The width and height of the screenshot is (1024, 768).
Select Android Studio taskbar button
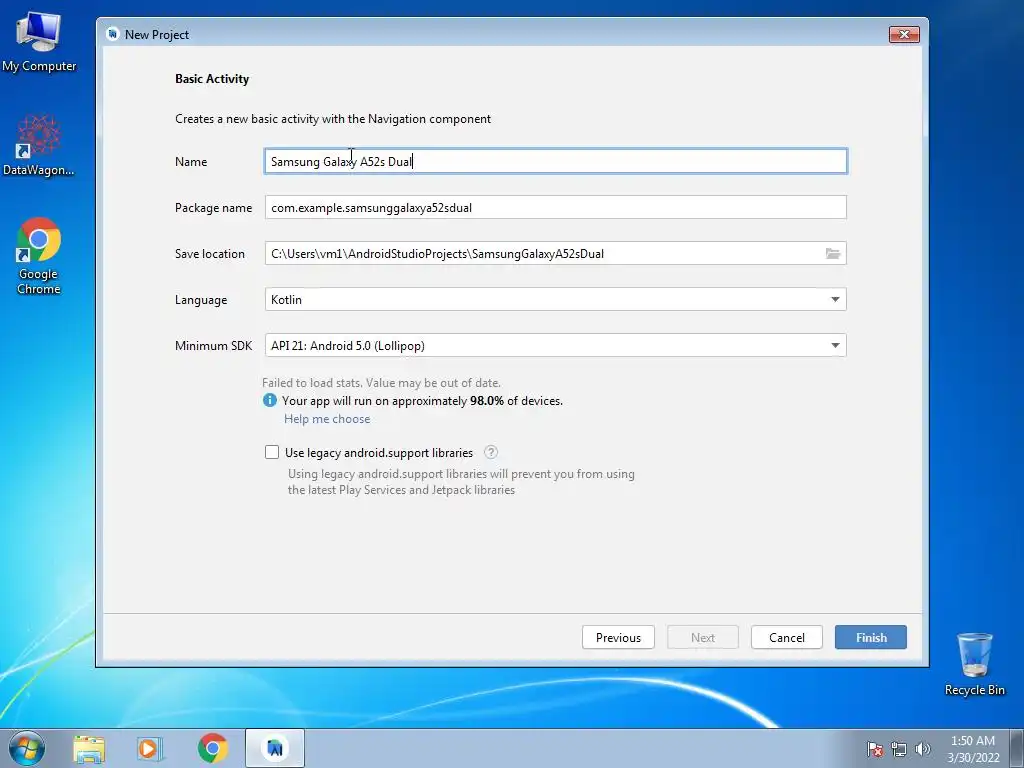275,748
